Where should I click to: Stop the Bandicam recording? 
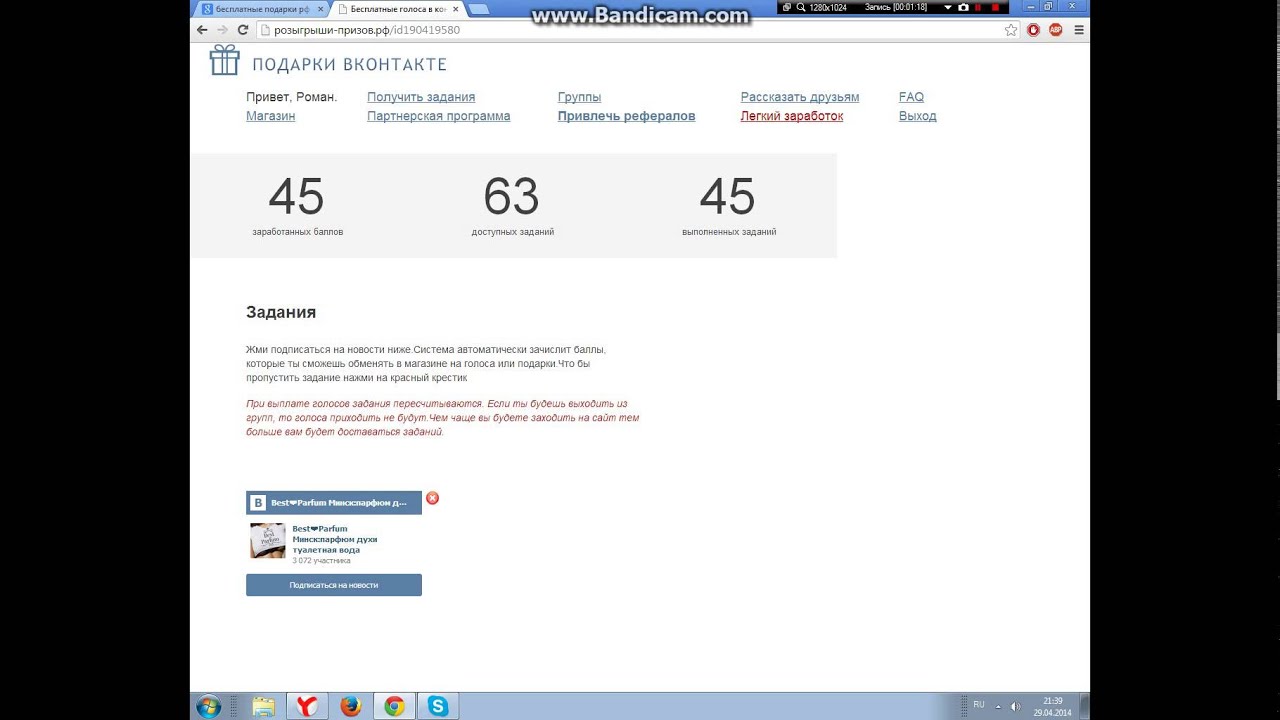point(995,7)
